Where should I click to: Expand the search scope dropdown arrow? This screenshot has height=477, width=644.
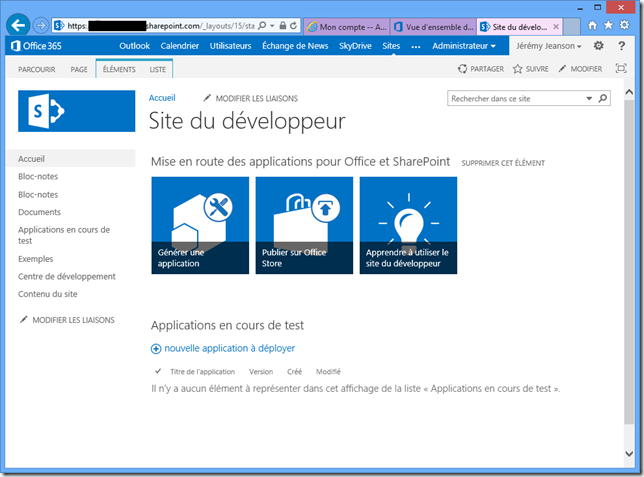pos(589,98)
